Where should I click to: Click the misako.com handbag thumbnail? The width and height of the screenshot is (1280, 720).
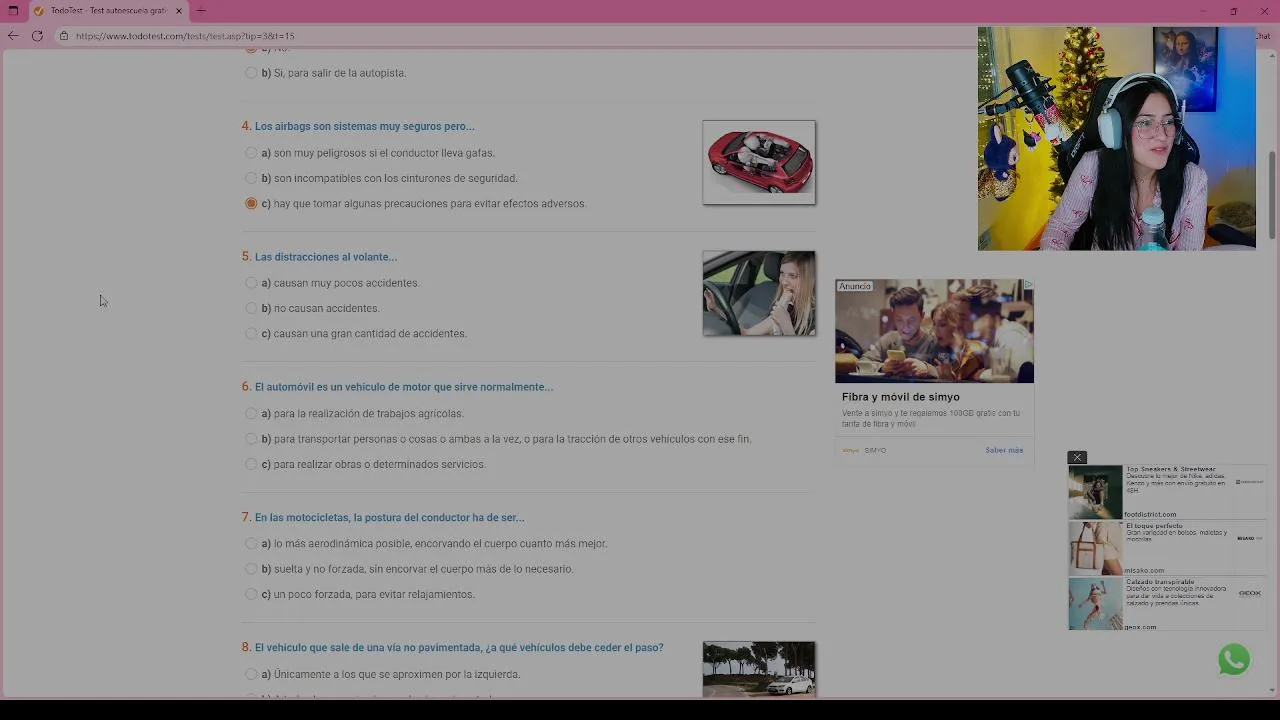point(1095,548)
